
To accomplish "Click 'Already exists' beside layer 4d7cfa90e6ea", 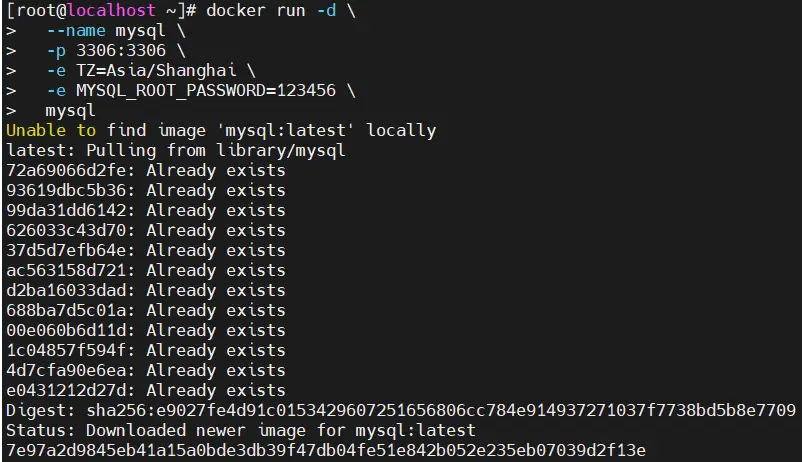I will point(215,370).
